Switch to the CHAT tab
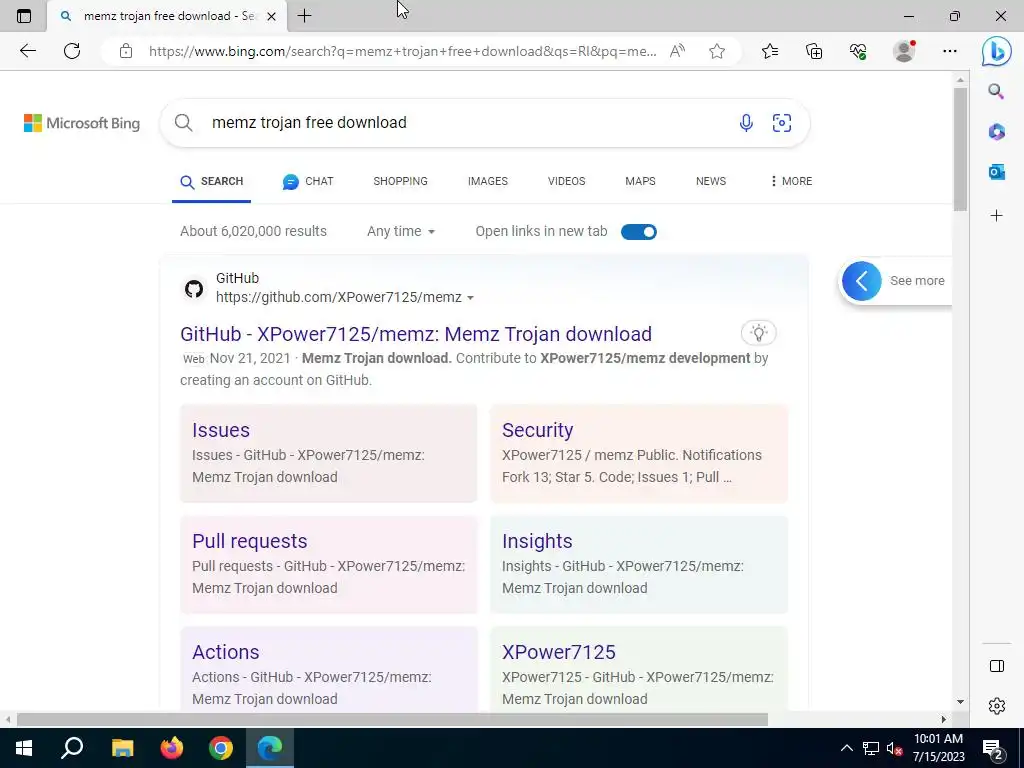1024x768 pixels. point(308,182)
